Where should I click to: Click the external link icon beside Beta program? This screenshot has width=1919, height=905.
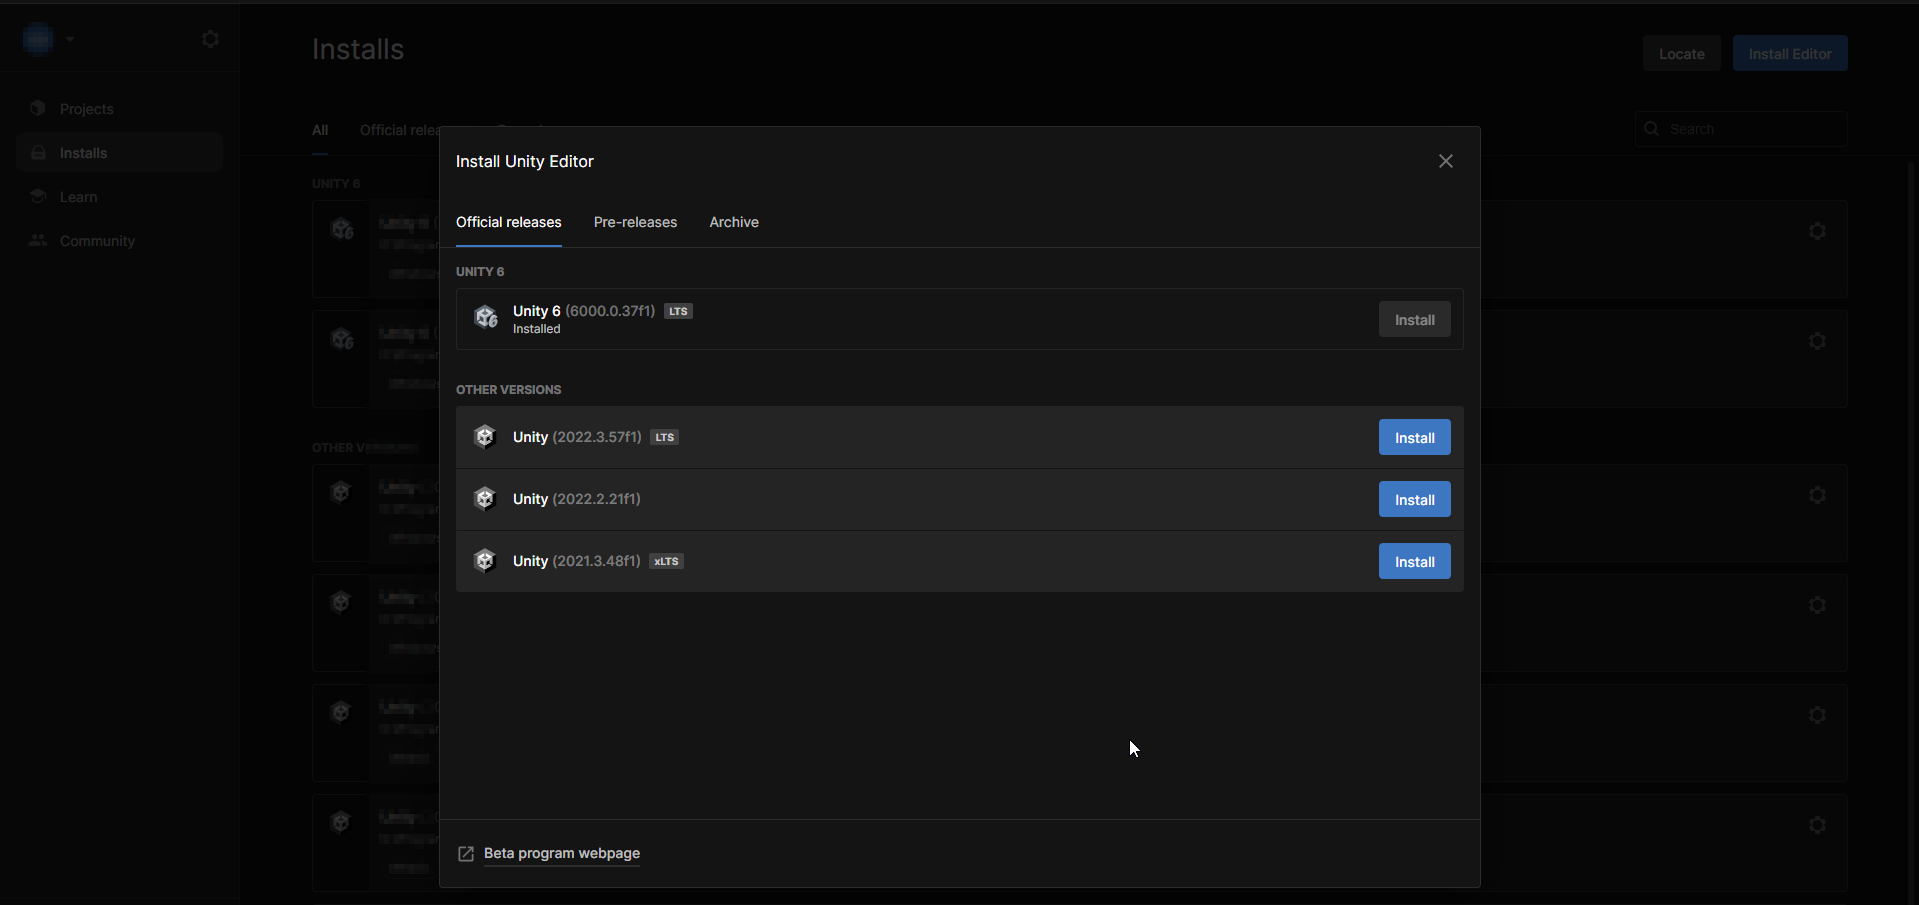[466, 854]
